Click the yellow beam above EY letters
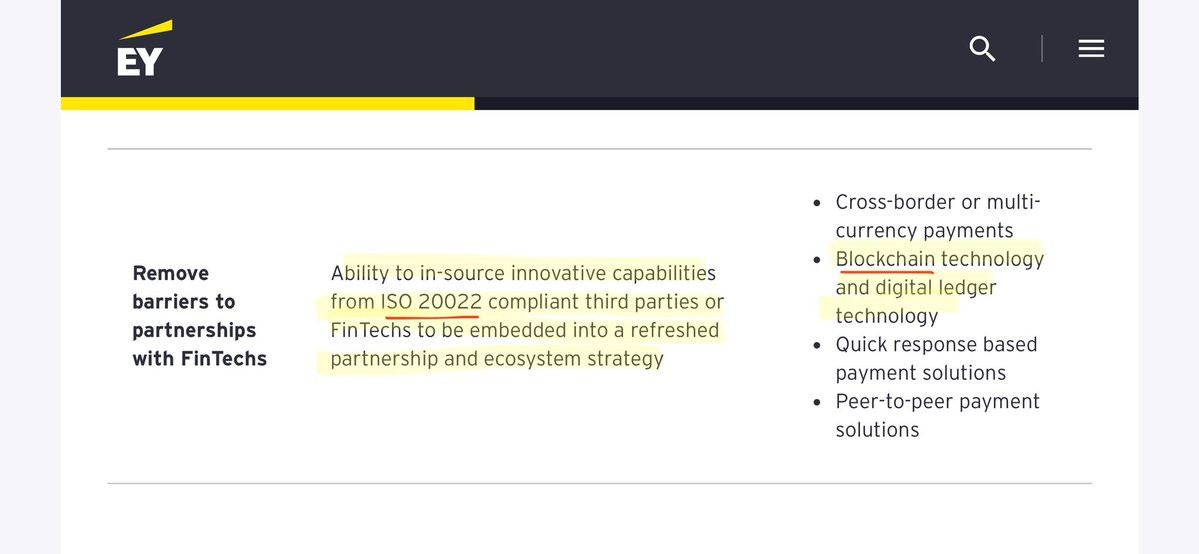 (145, 30)
